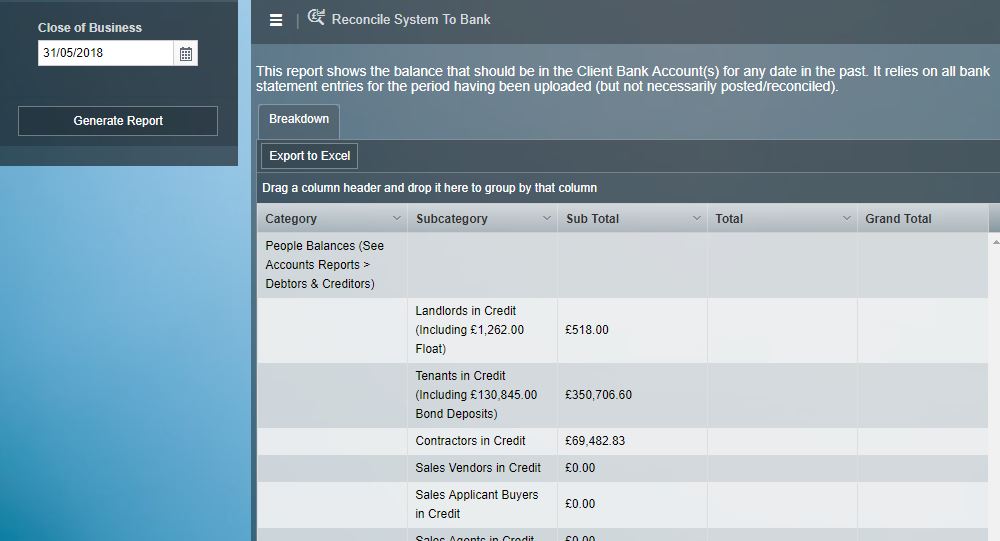Open the Close of Business calendar picker
The width and height of the screenshot is (1000, 541).
click(x=186, y=54)
